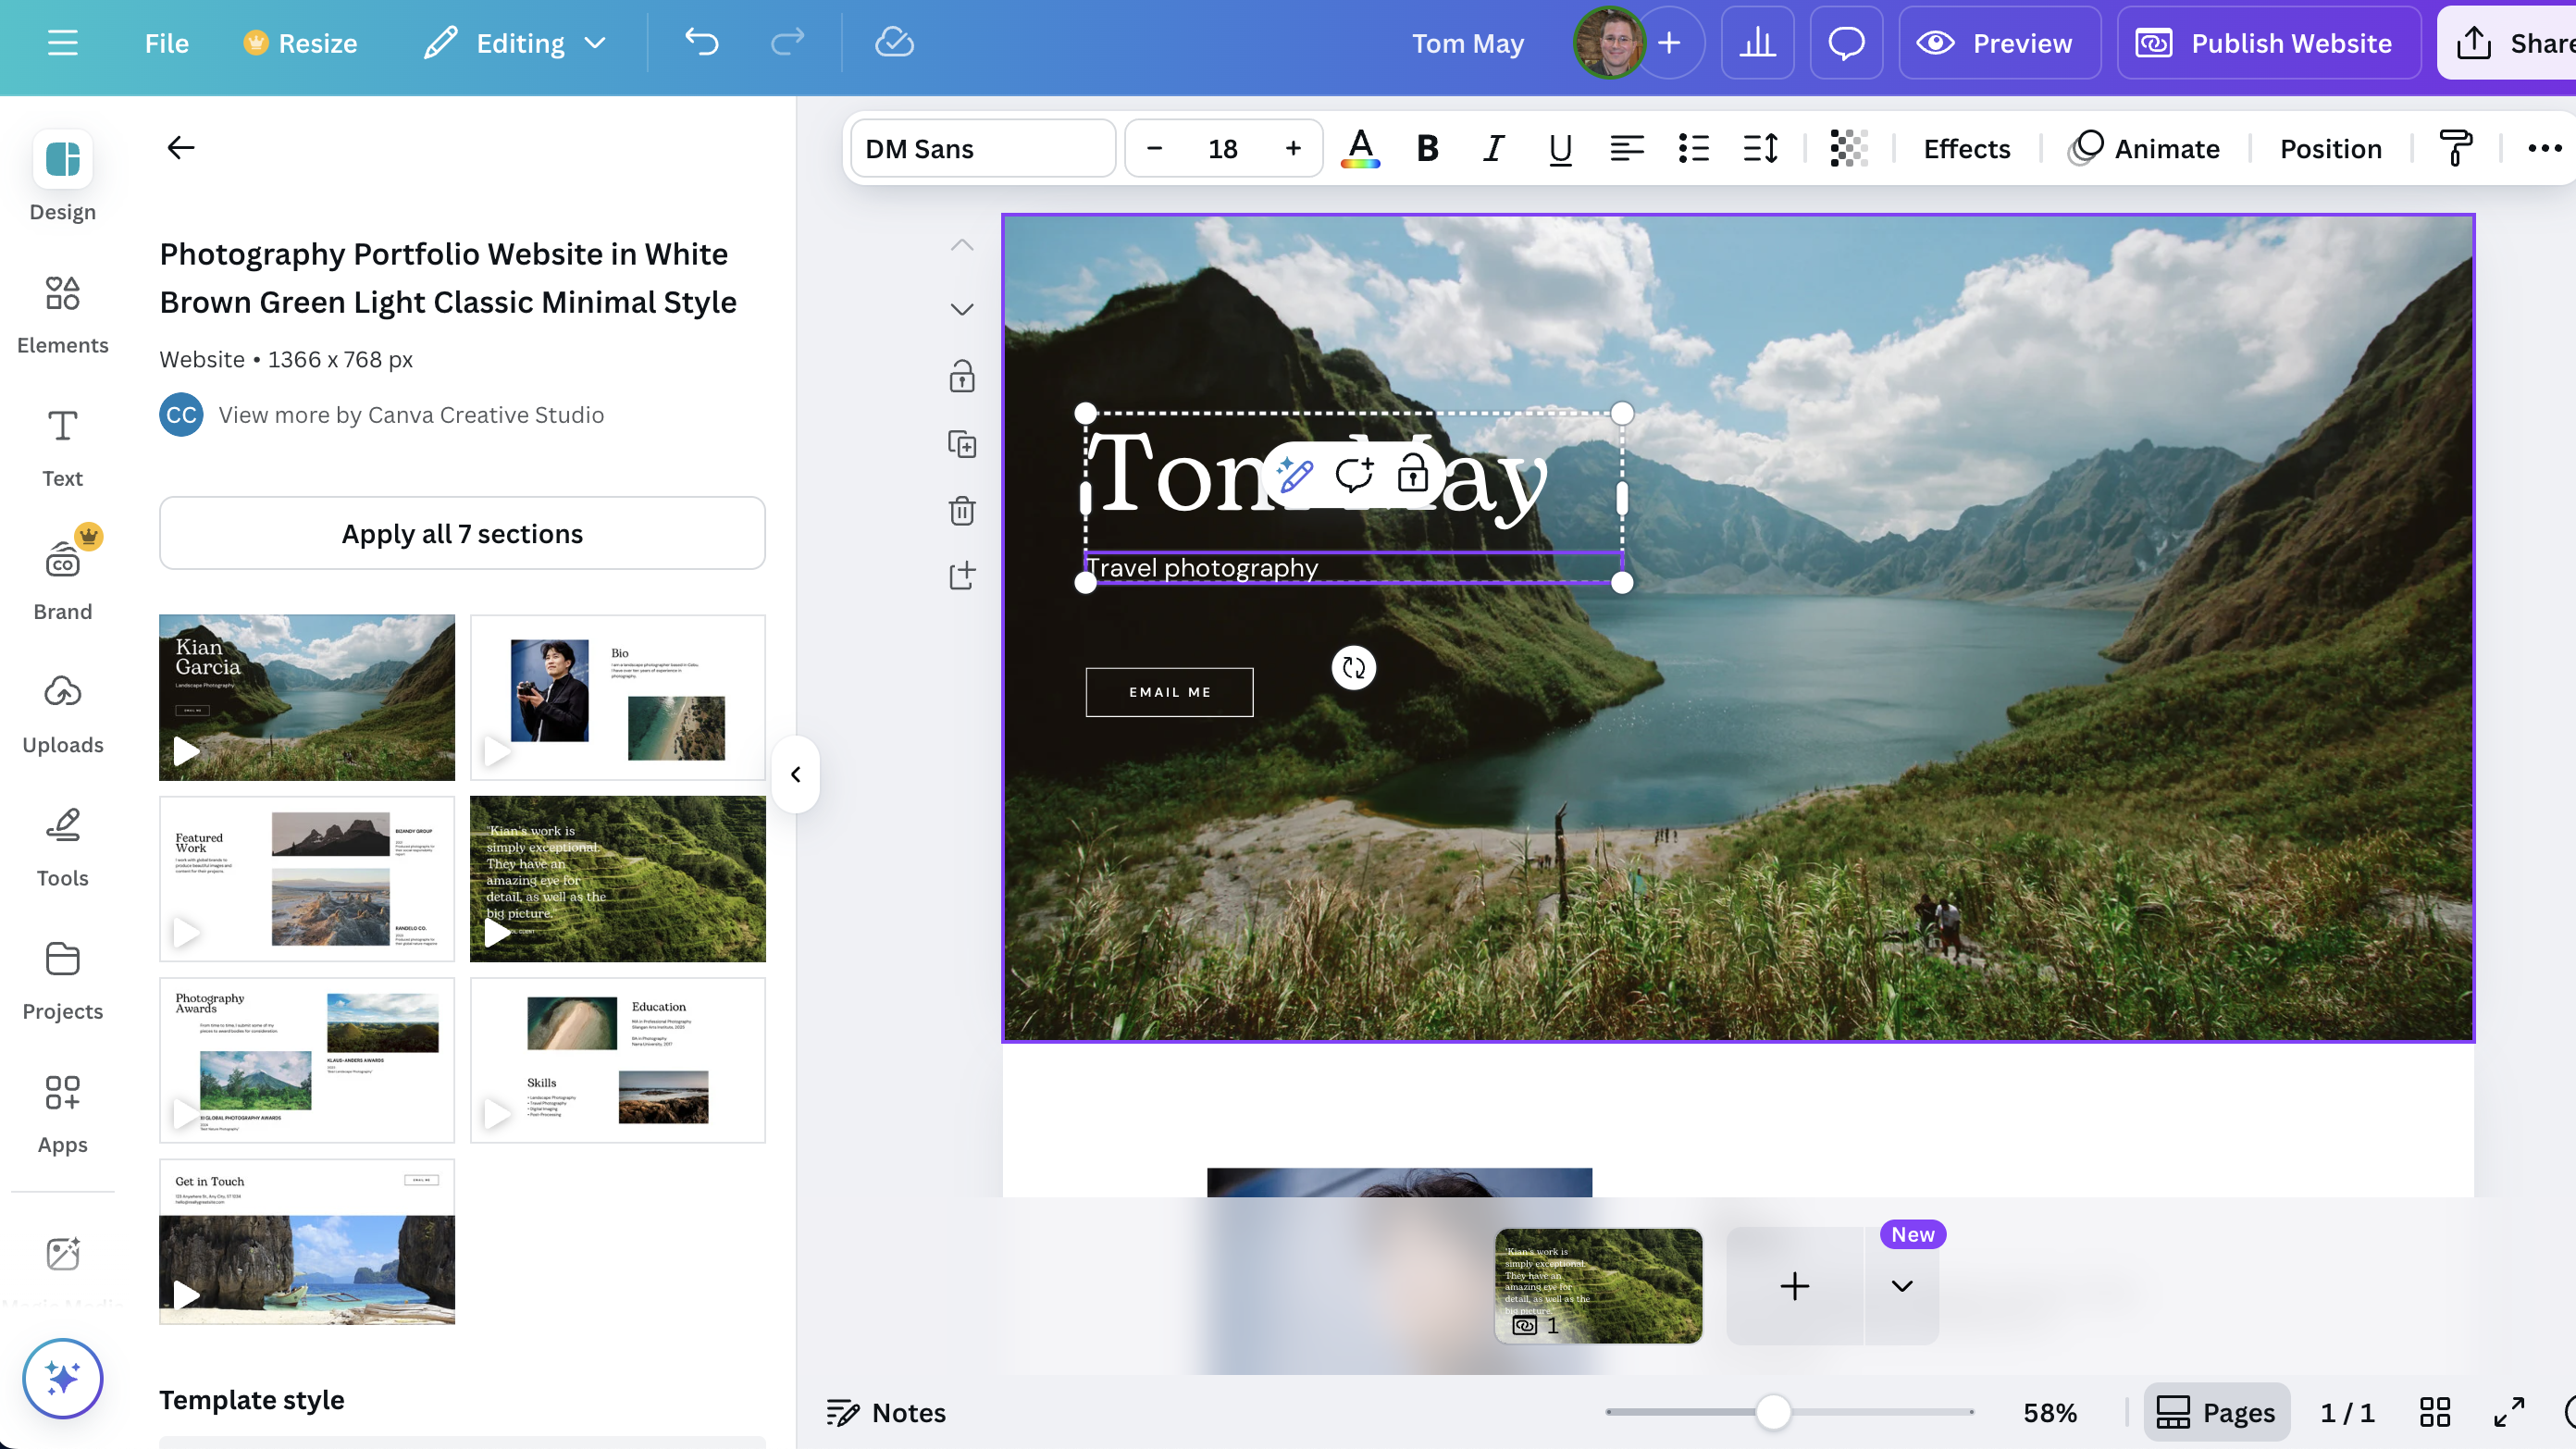Click the Undo arrow icon
The height and width of the screenshot is (1449, 2576).
[702, 43]
